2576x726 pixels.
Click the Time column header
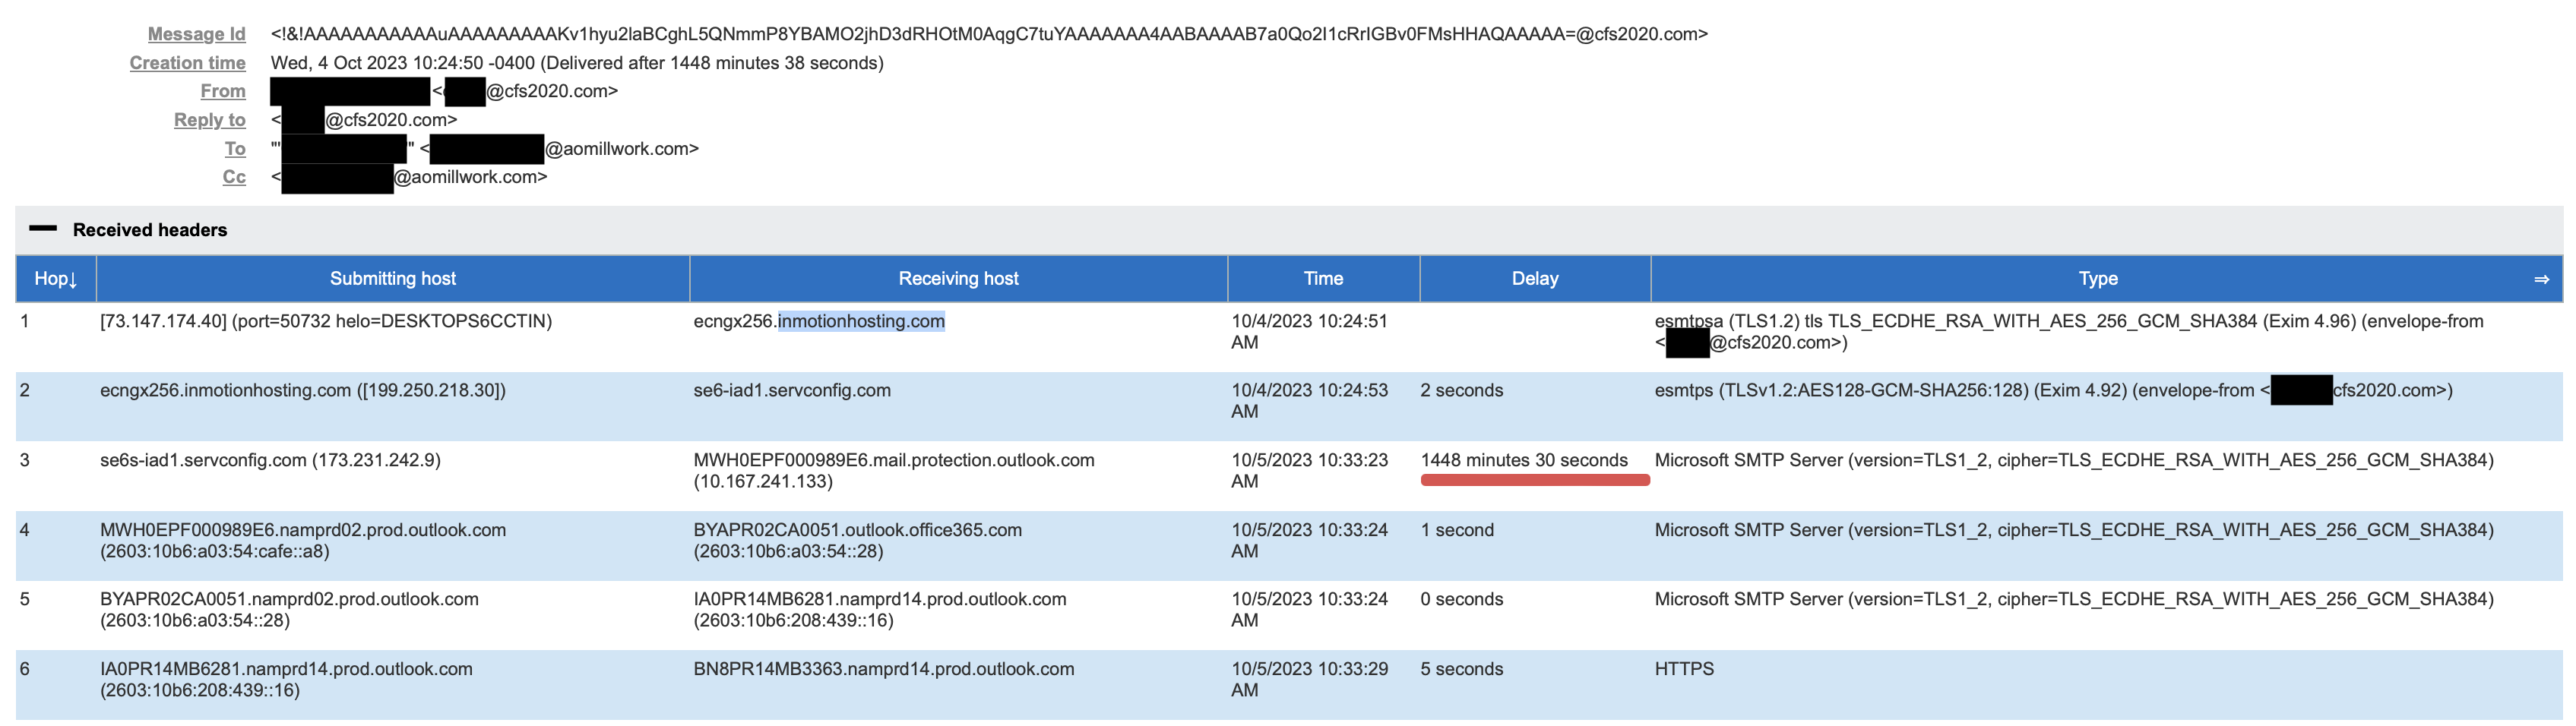point(1322,279)
